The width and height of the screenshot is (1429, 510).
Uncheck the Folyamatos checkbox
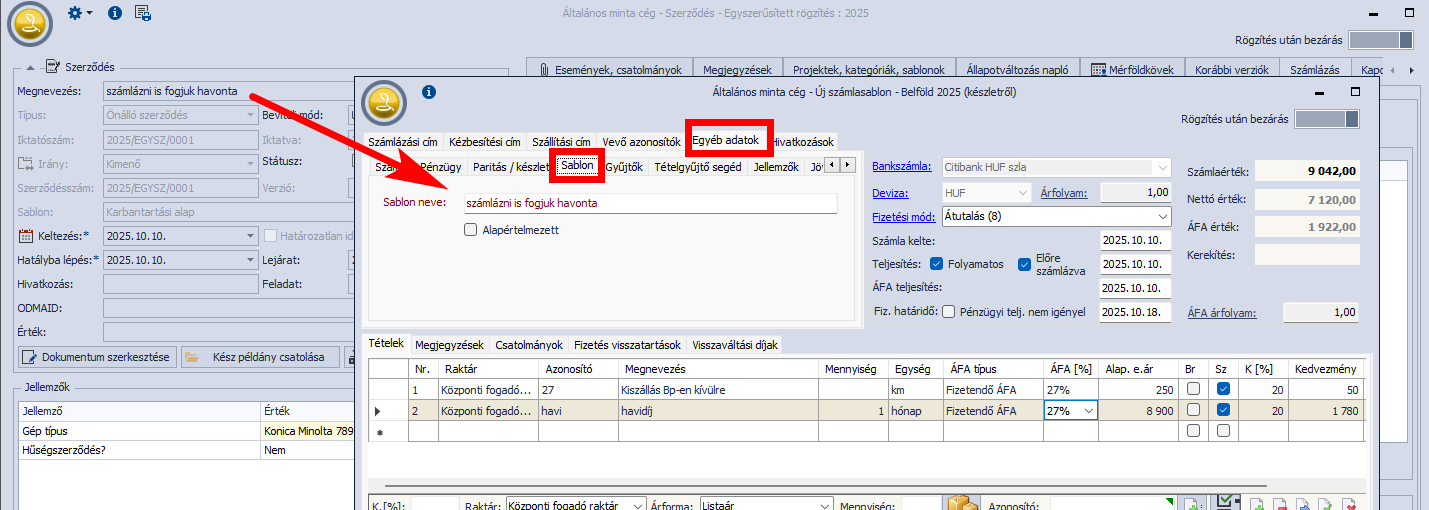[x=936, y=264]
